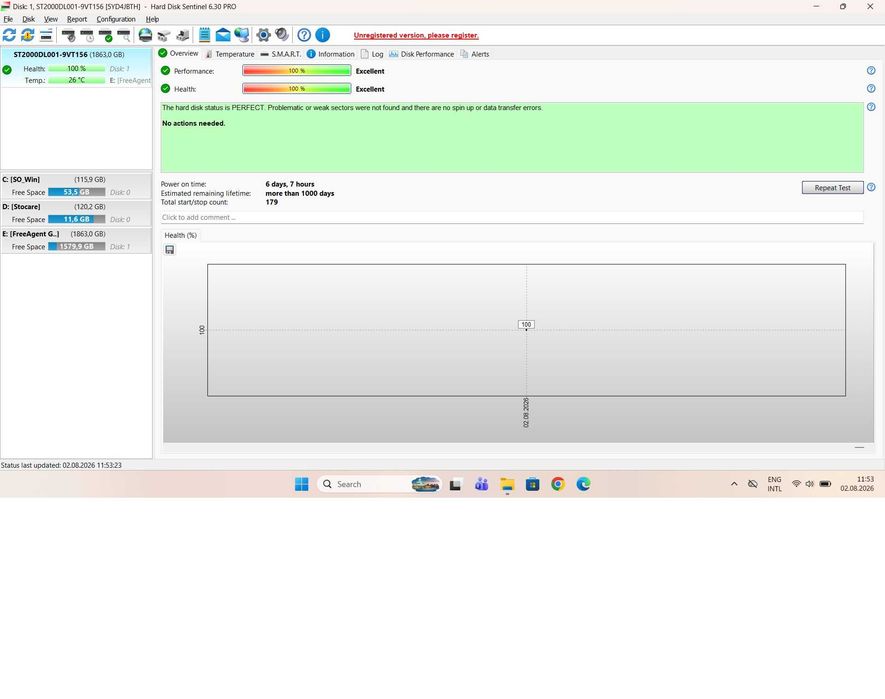The image size is (885, 699).
Task: Click the disk with shield toolbar icon
Action: click(x=68, y=35)
